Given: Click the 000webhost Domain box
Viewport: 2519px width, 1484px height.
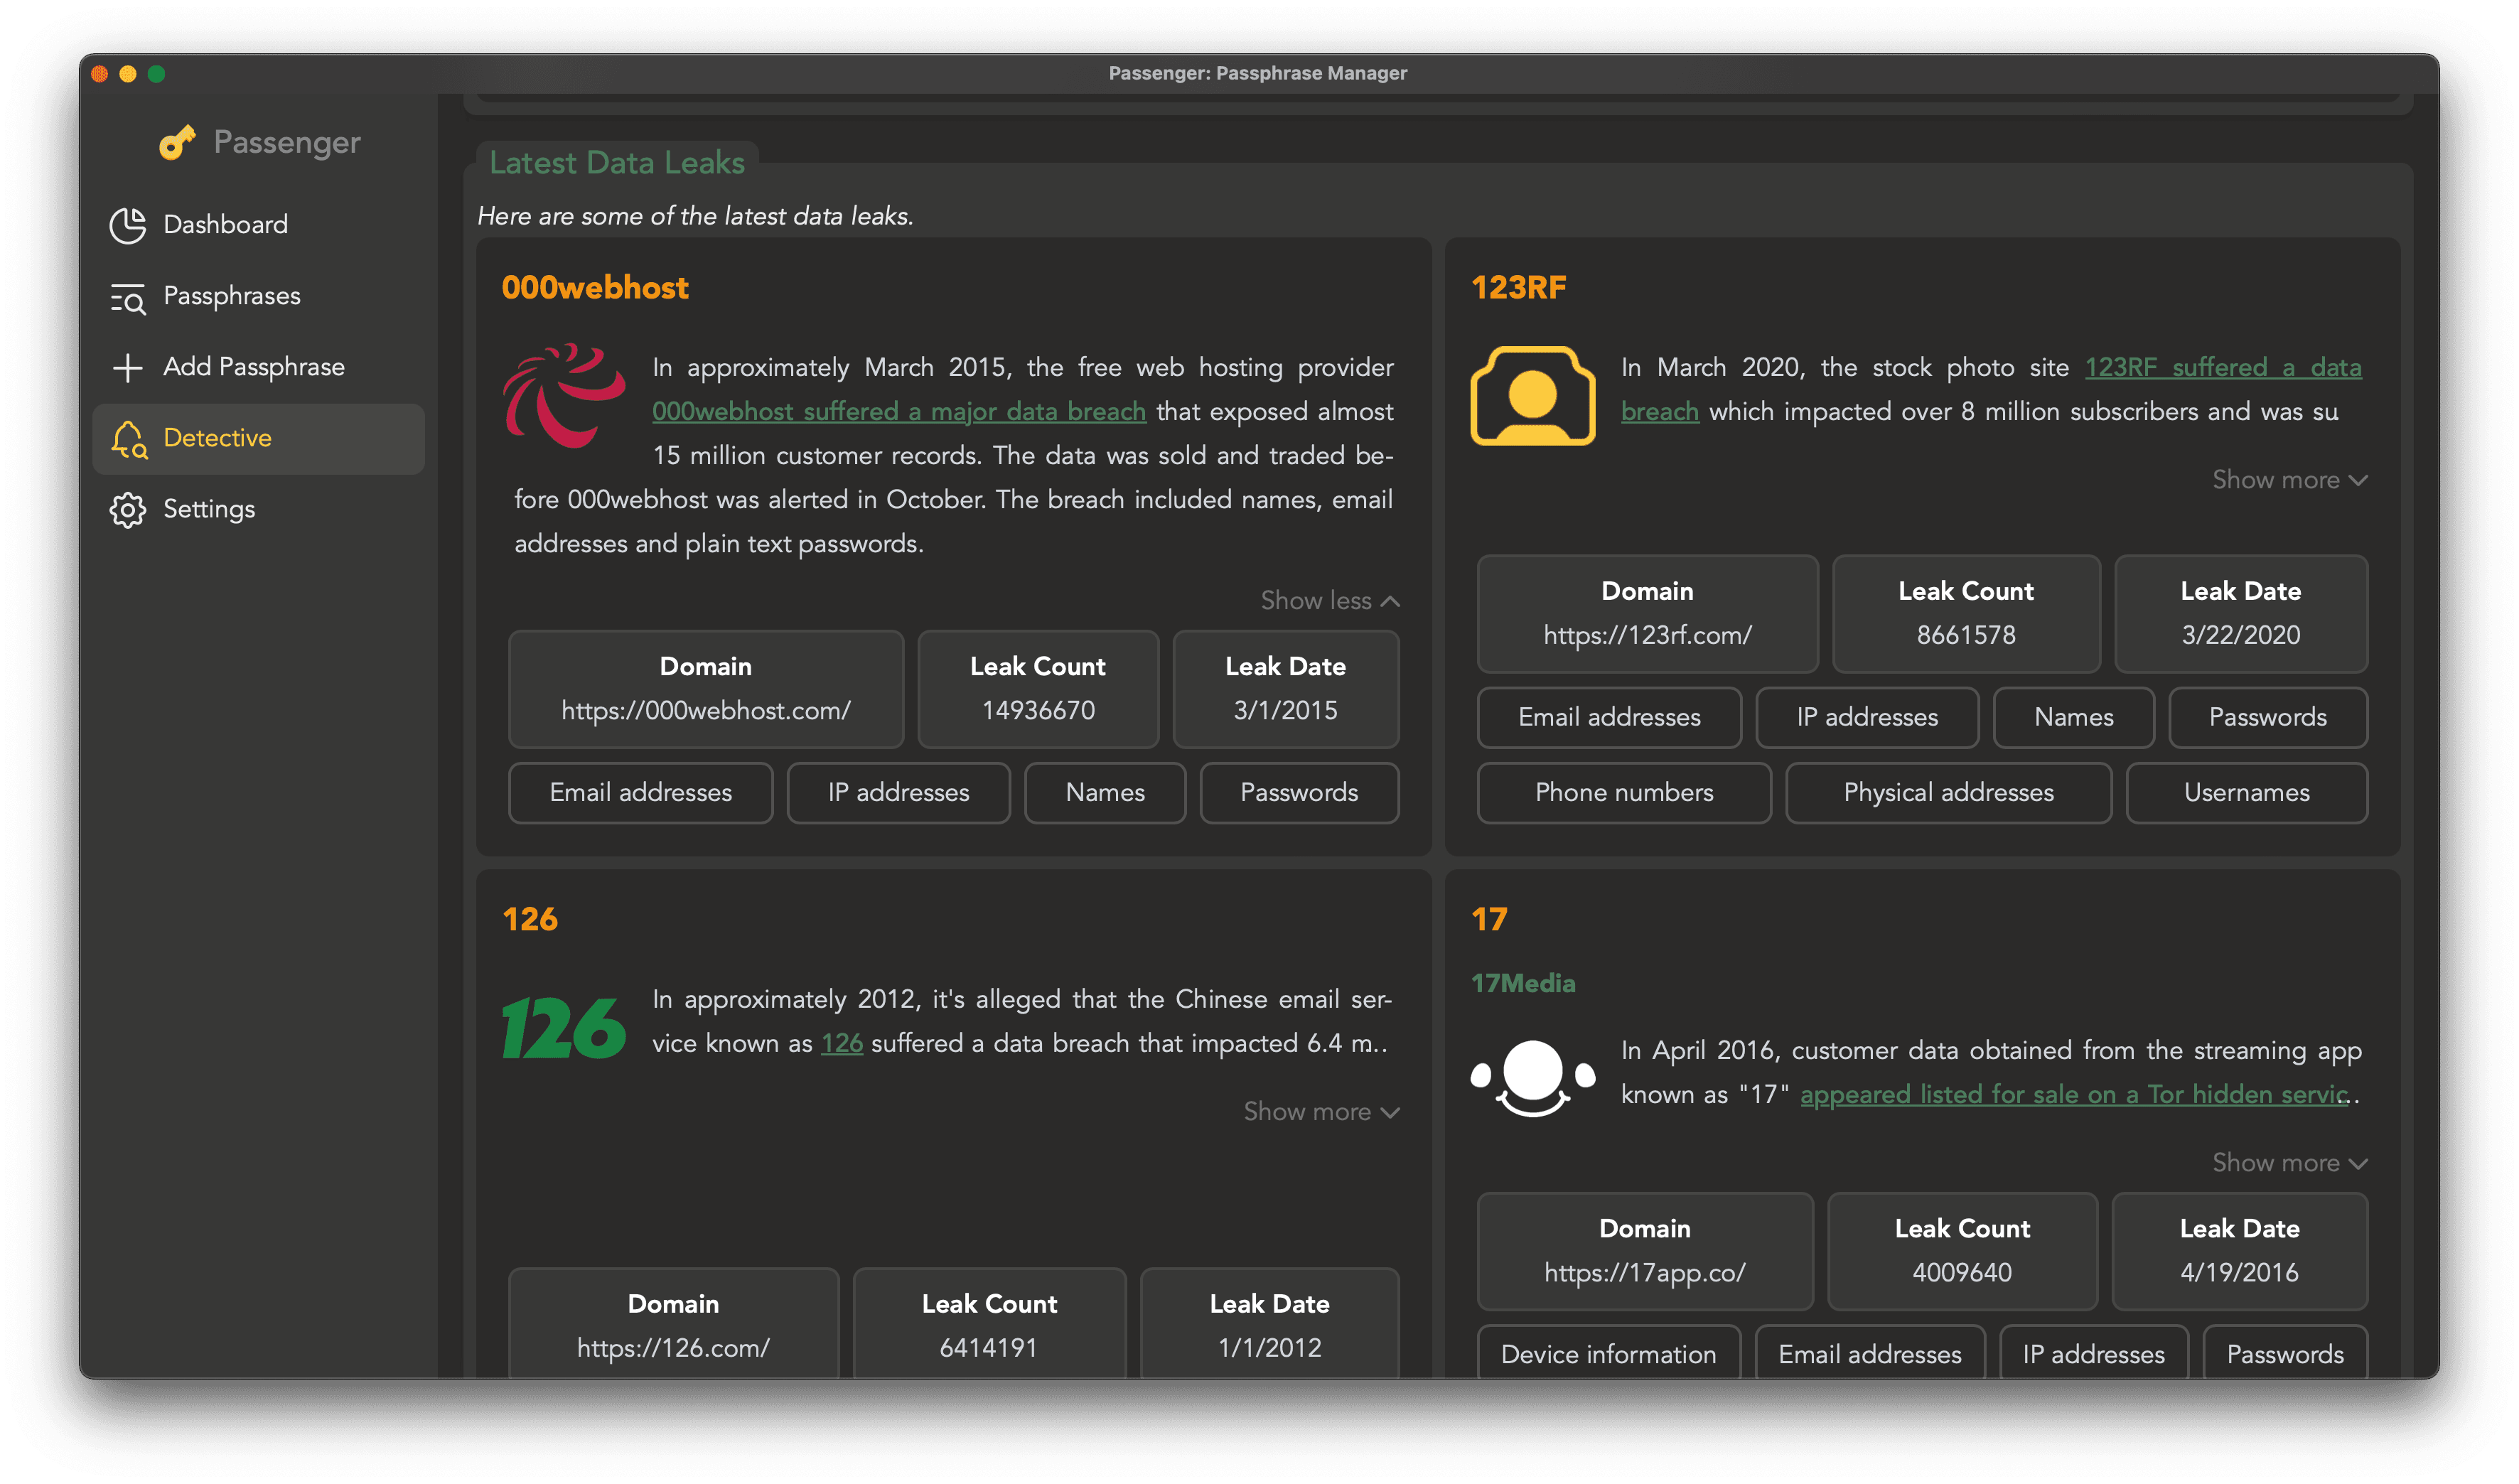Looking at the screenshot, I should [706, 689].
